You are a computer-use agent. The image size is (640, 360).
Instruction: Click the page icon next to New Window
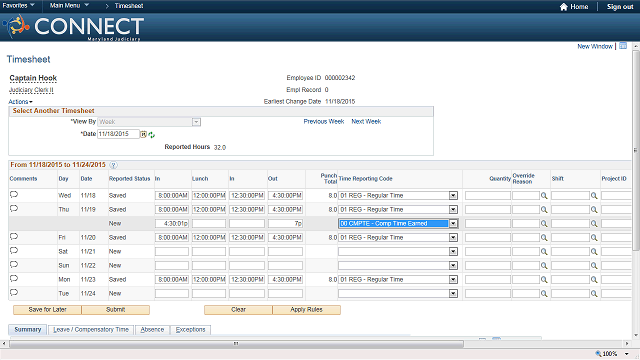(x=623, y=46)
